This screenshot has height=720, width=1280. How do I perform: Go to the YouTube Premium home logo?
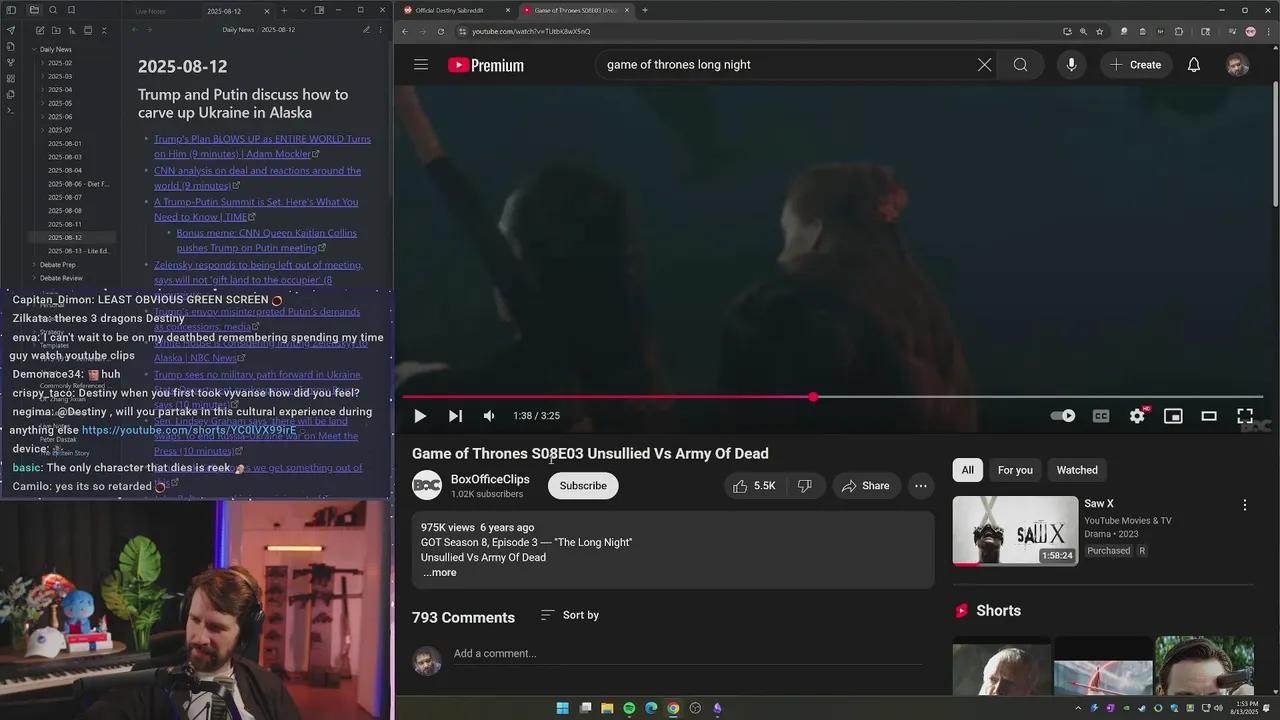coord(486,65)
